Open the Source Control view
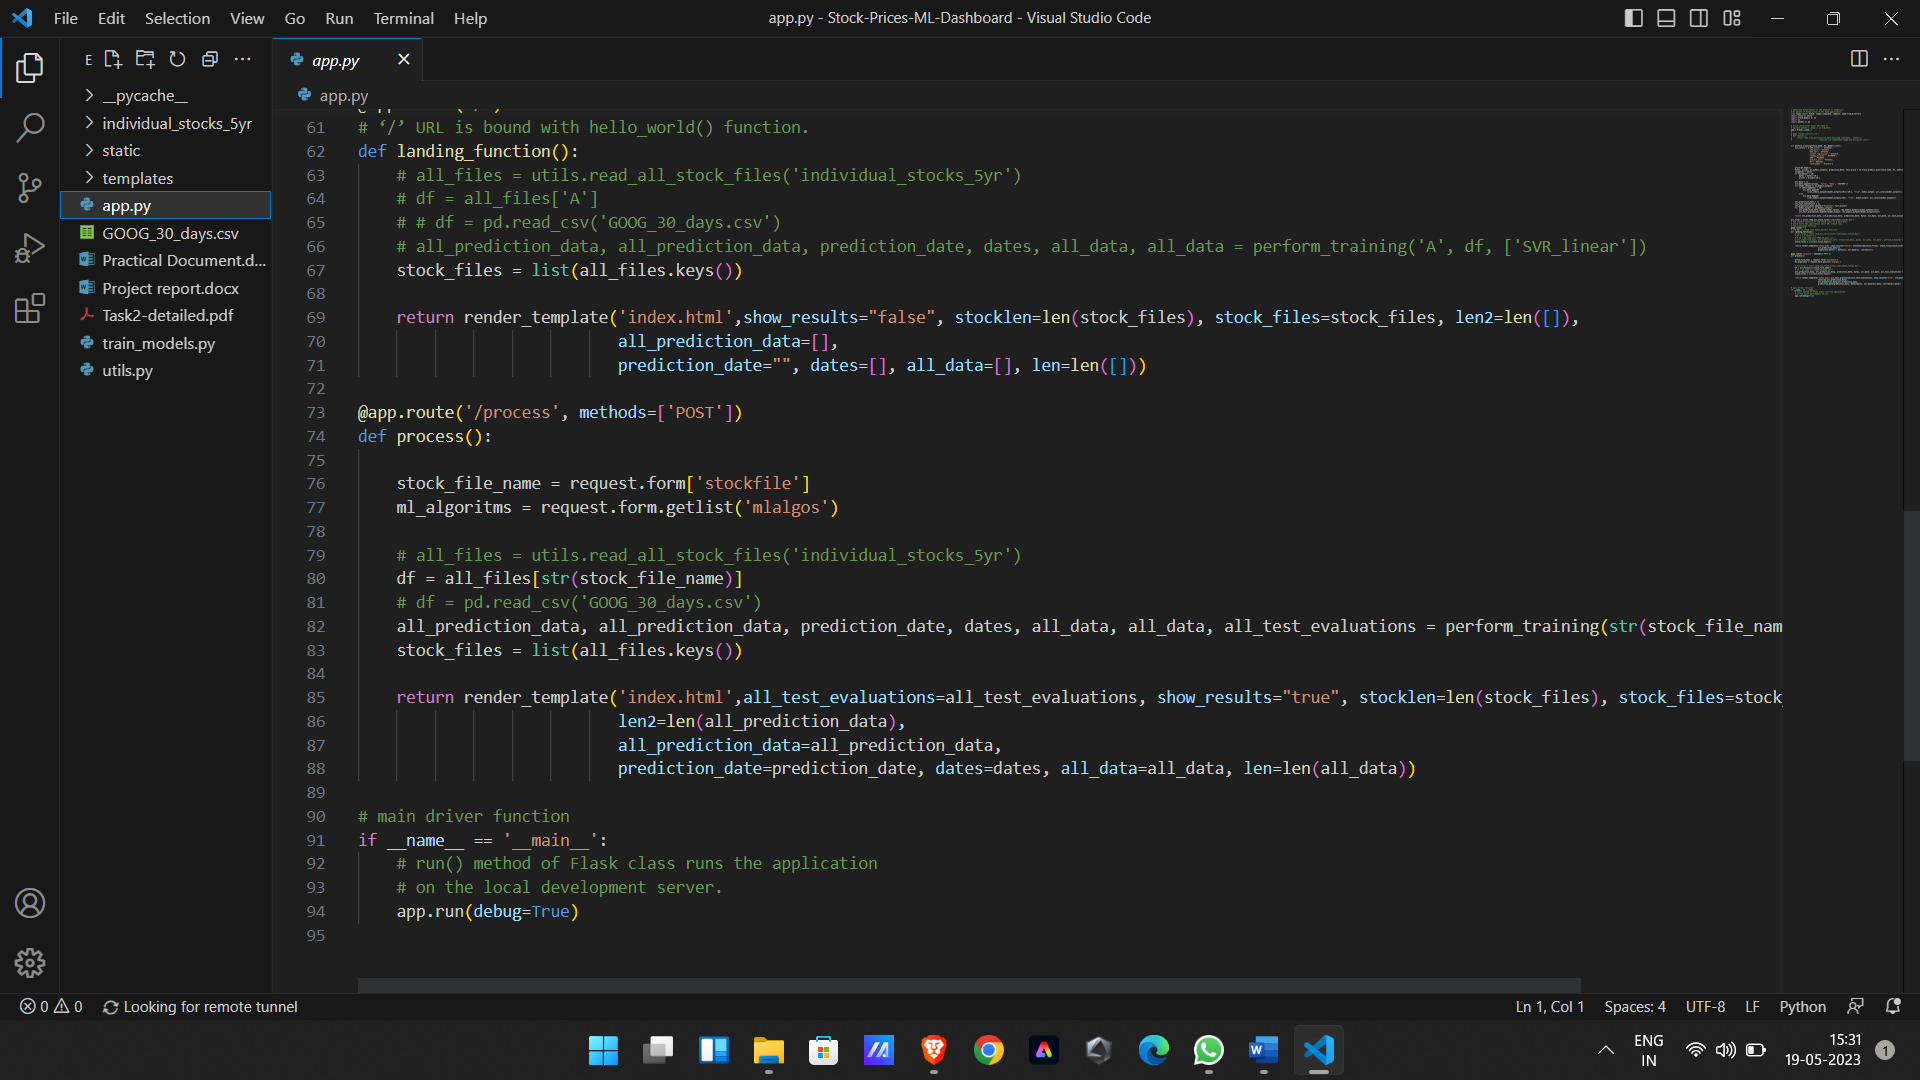Screen dimensions: 1920x1080 tap(30, 187)
